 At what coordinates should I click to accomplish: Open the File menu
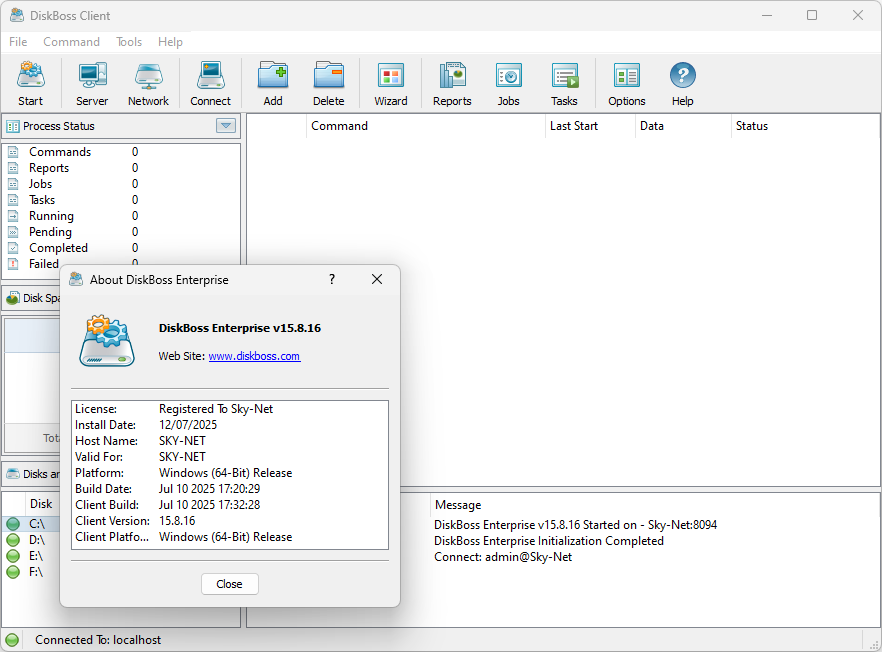click(x=18, y=42)
